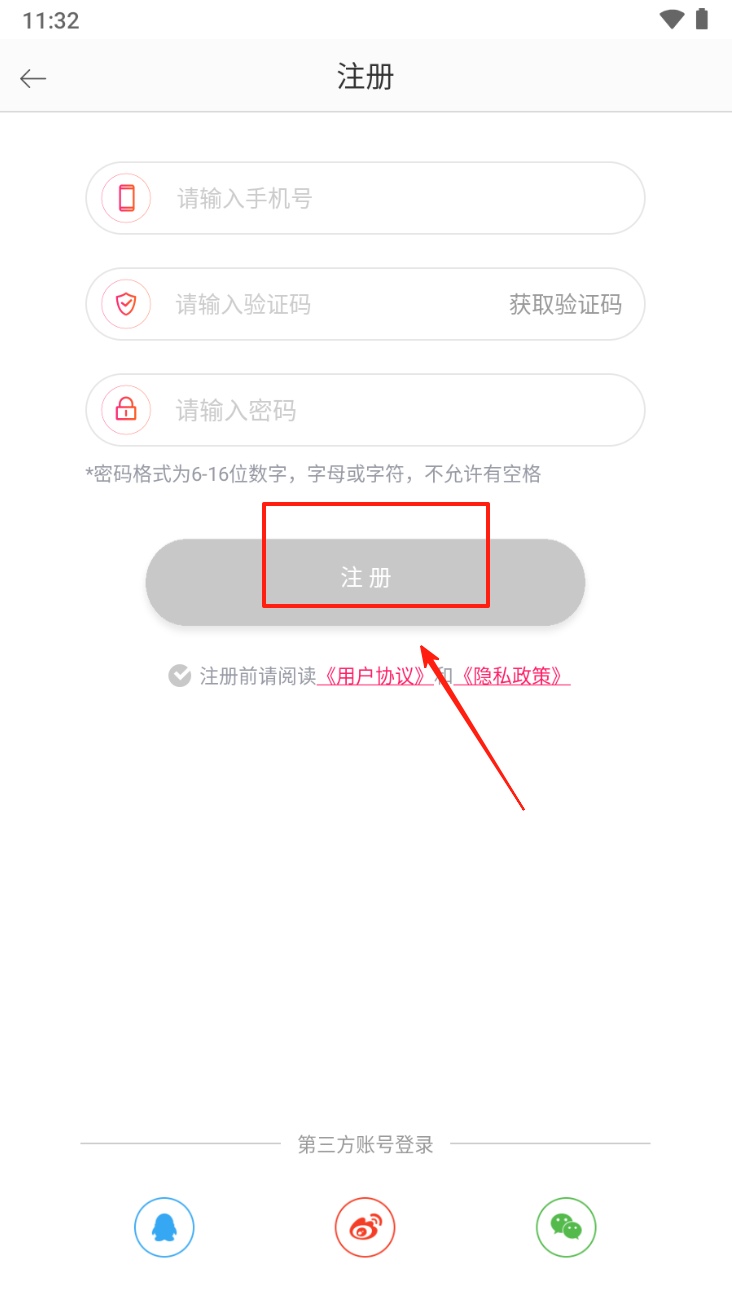Screen dimensions: 732x1304
Task: Toggle the agreement checkbox before 注册前请阅读
Action: pos(179,676)
